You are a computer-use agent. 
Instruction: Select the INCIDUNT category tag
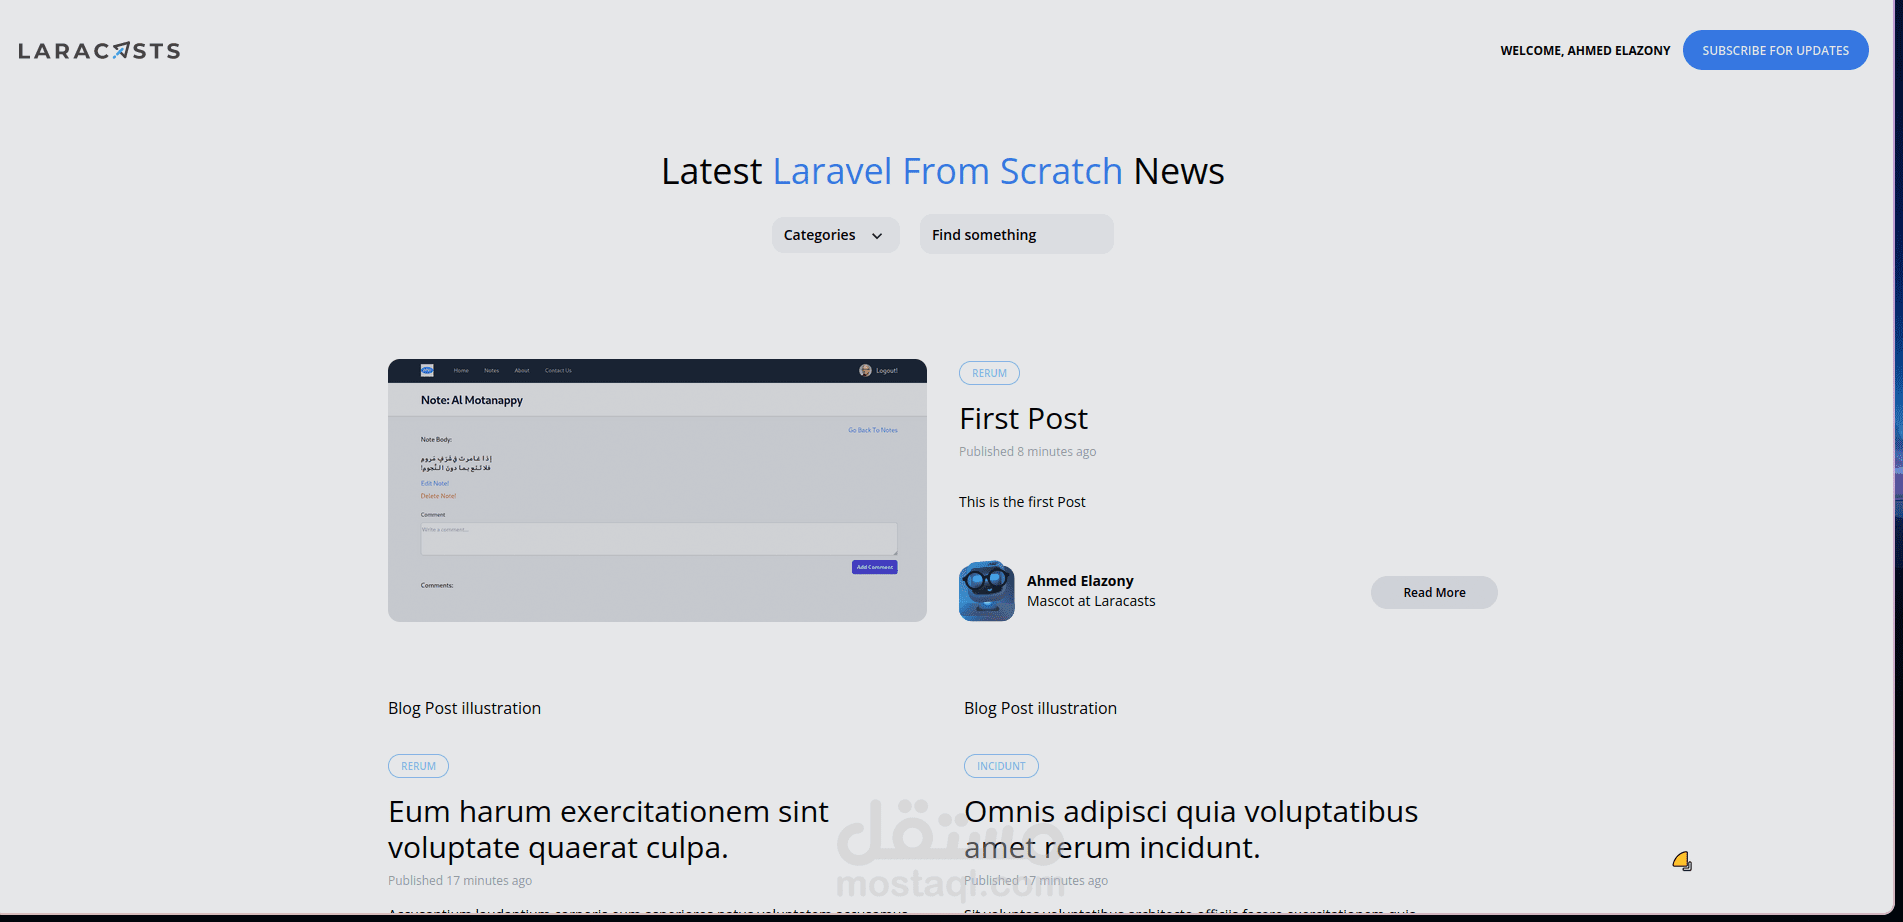coord(1001,766)
